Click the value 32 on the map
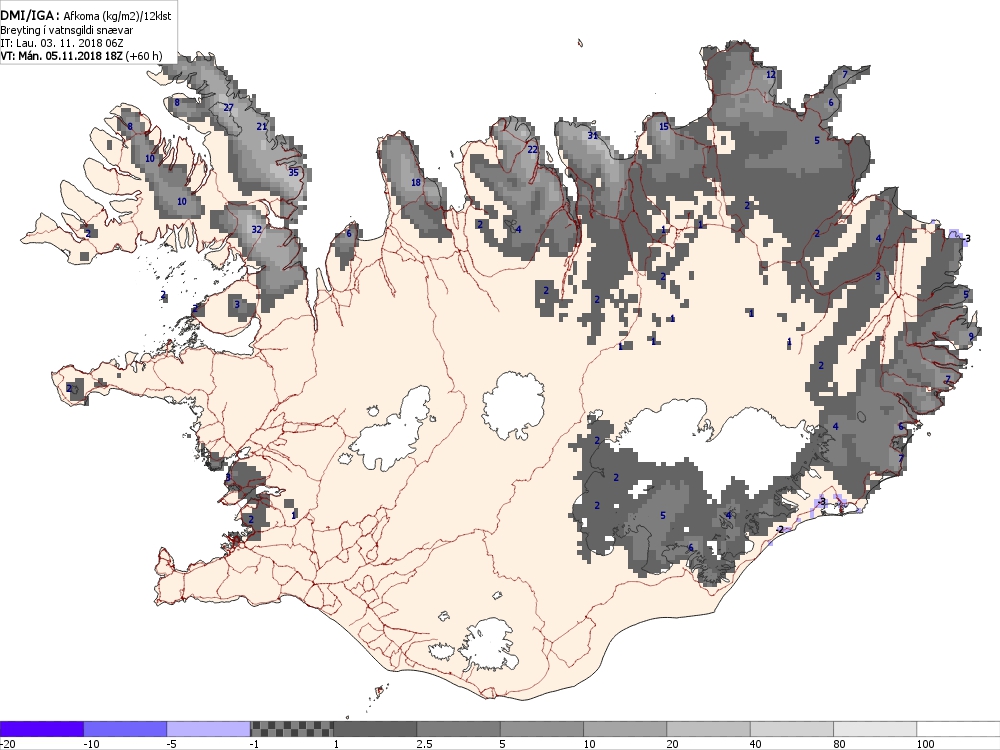The image size is (1000, 750). point(256,230)
